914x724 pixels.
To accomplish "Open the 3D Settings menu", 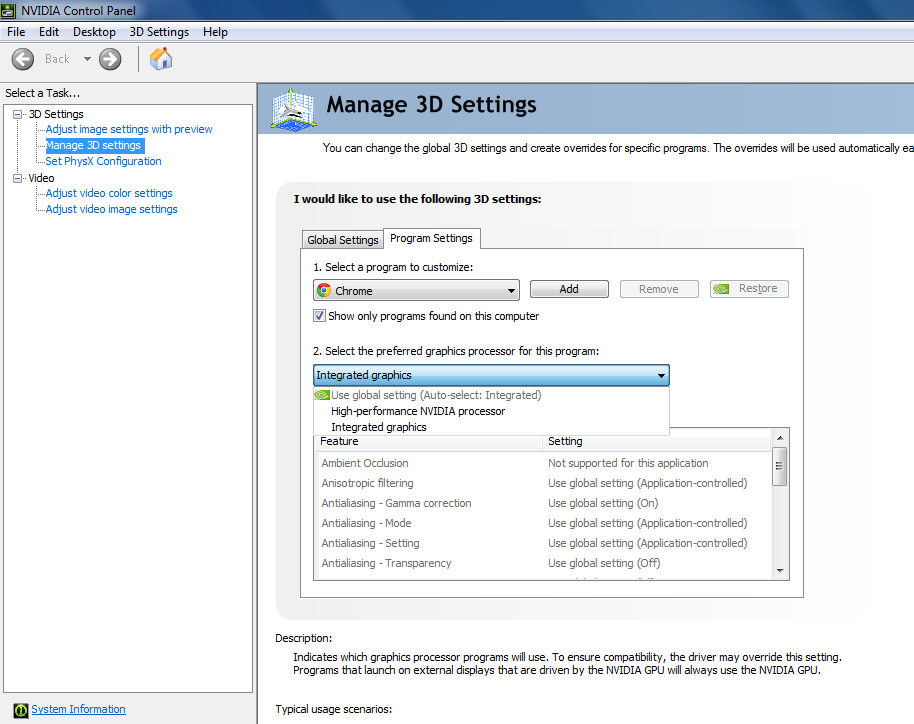I will click(159, 32).
